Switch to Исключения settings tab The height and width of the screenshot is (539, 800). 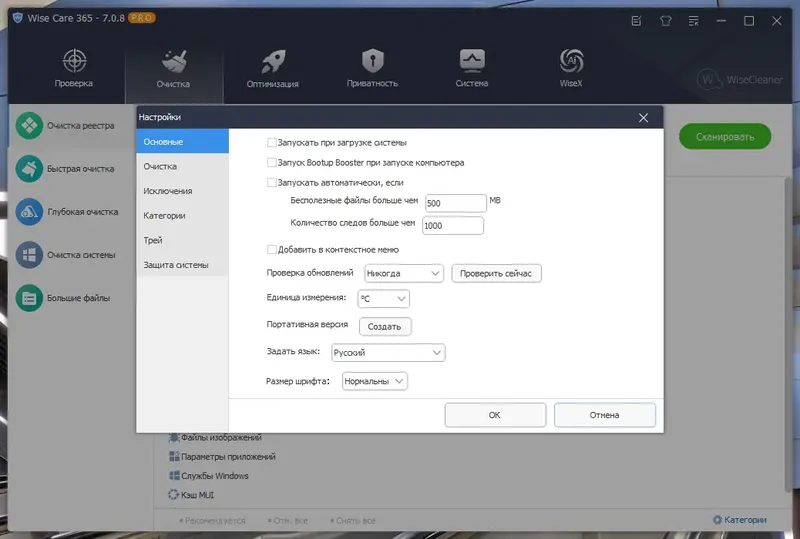[183, 191]
